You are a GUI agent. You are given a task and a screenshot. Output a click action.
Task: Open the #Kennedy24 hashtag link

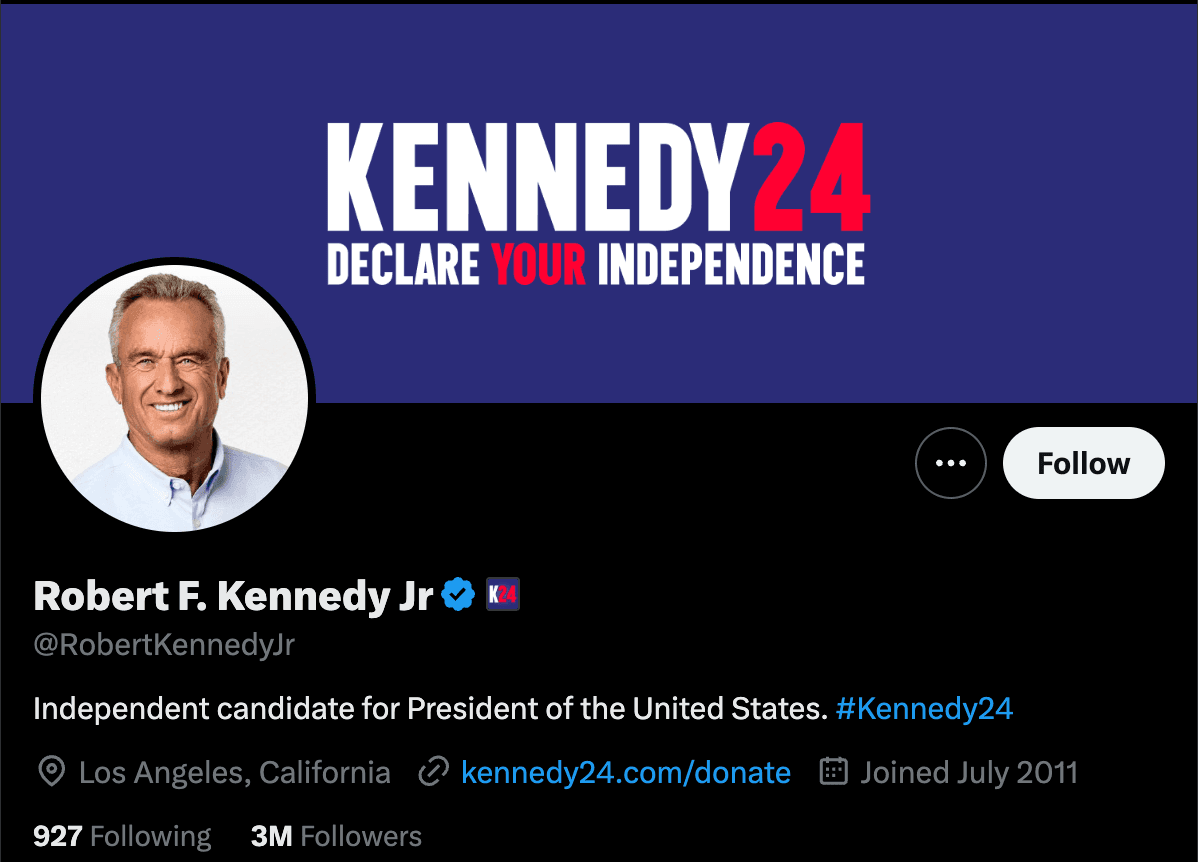click(x=924, y=709)
